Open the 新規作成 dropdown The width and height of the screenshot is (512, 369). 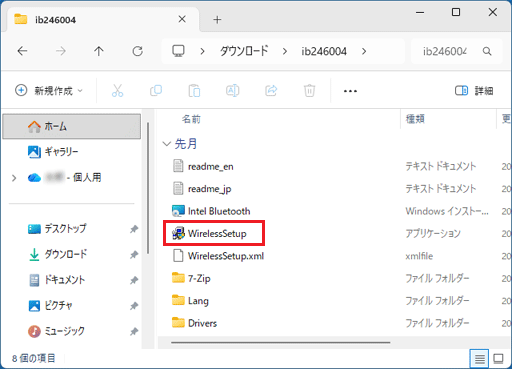[49, 90]
